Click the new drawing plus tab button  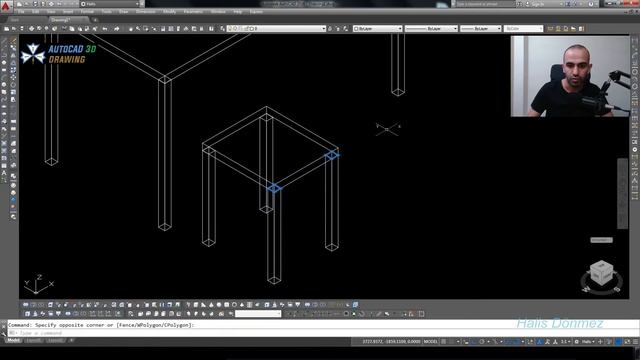(95, 20)
